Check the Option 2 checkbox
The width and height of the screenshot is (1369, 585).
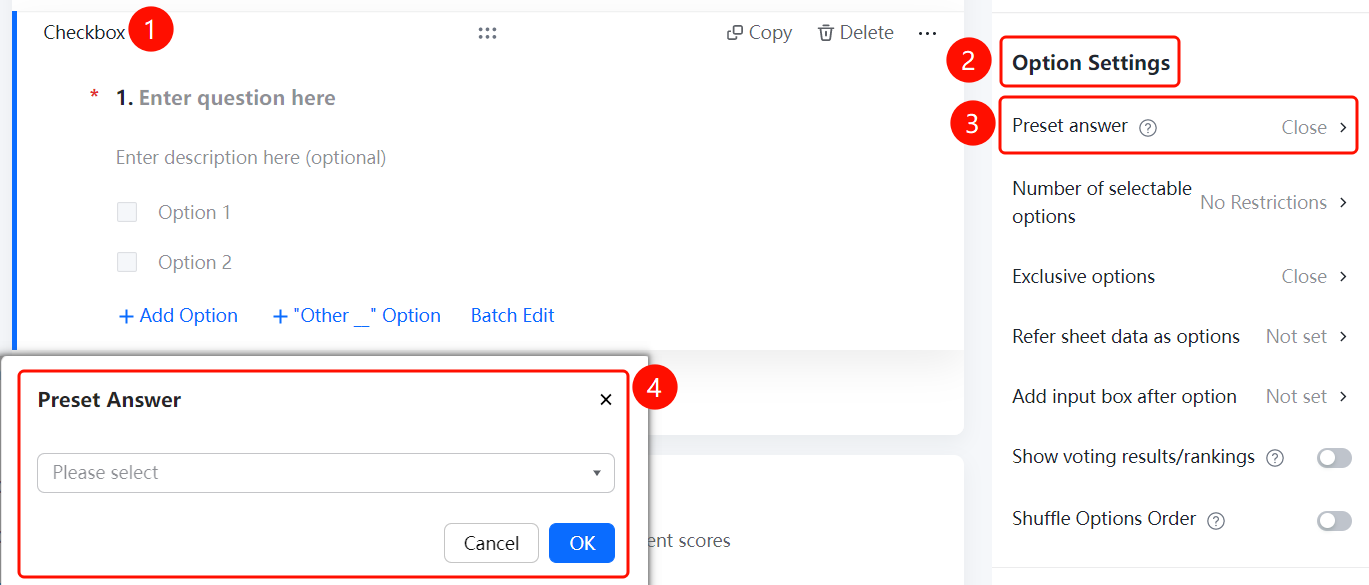point(127,262)
